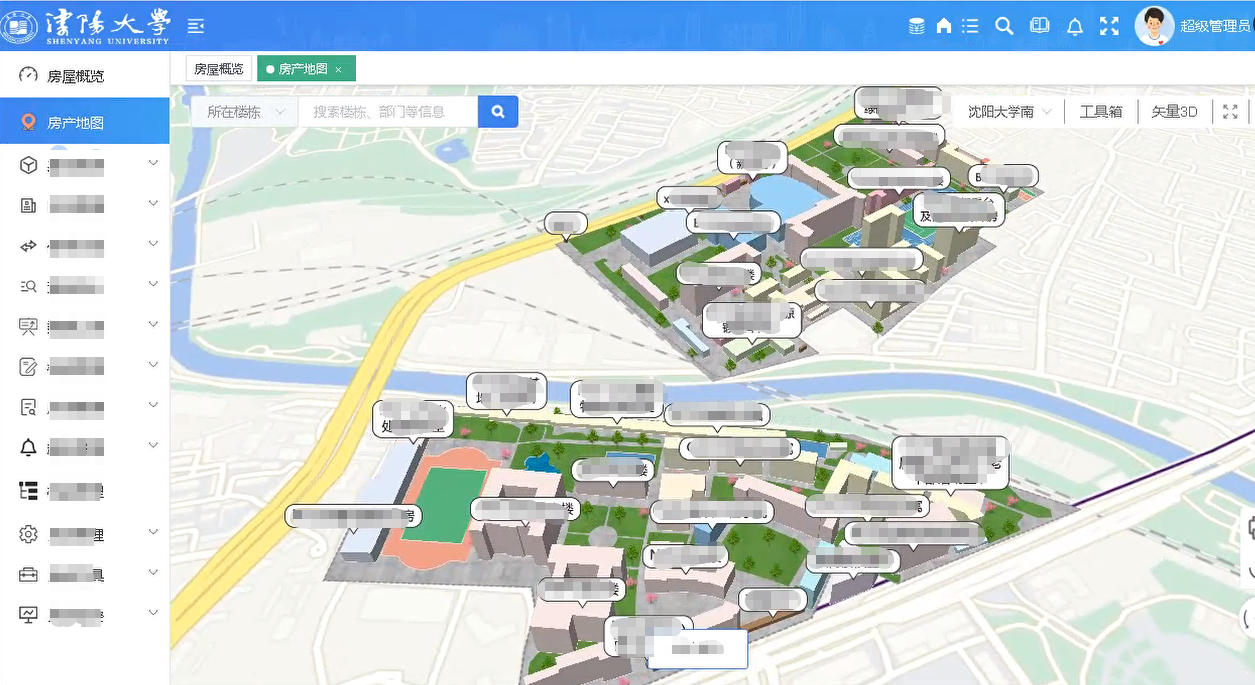Expand the gear settings sidebar menu group
Image resolution: width=1255 pixels, height=685 pixels.
[x=85, y=534]
